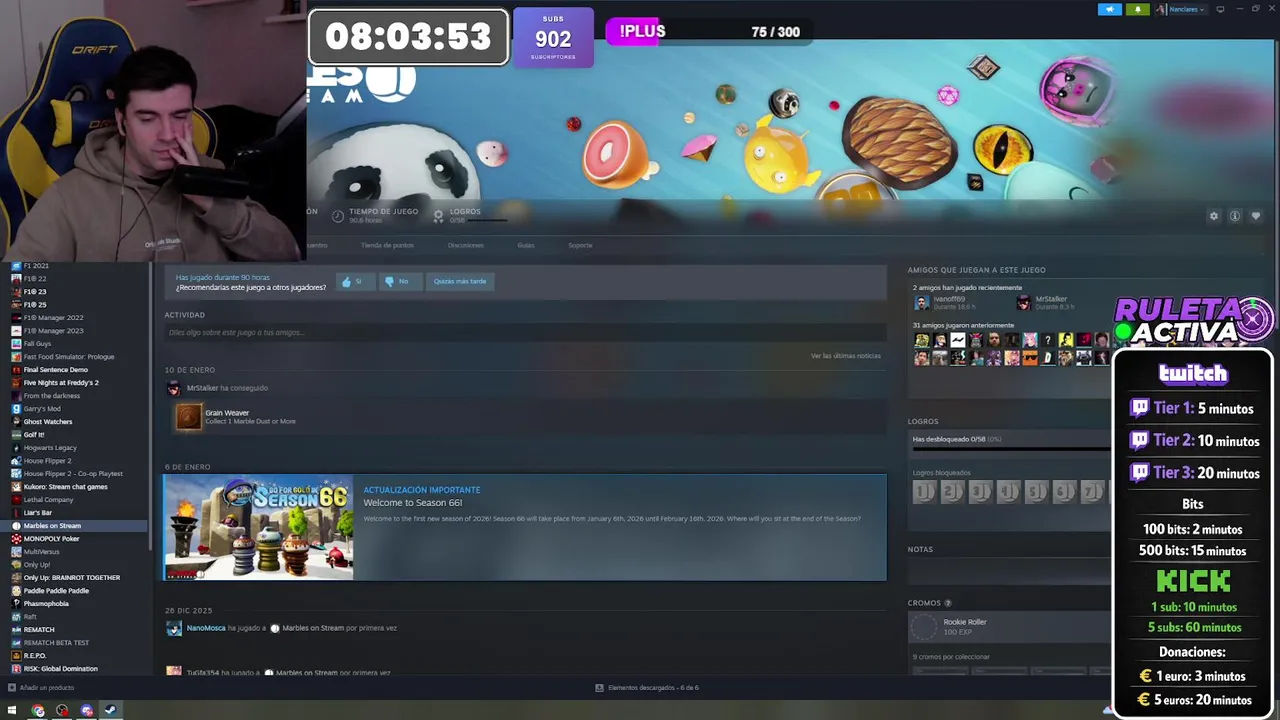Open the Season 66 news thumbnail
Viewport: 1280px width, 720px height.
[259, 527]
